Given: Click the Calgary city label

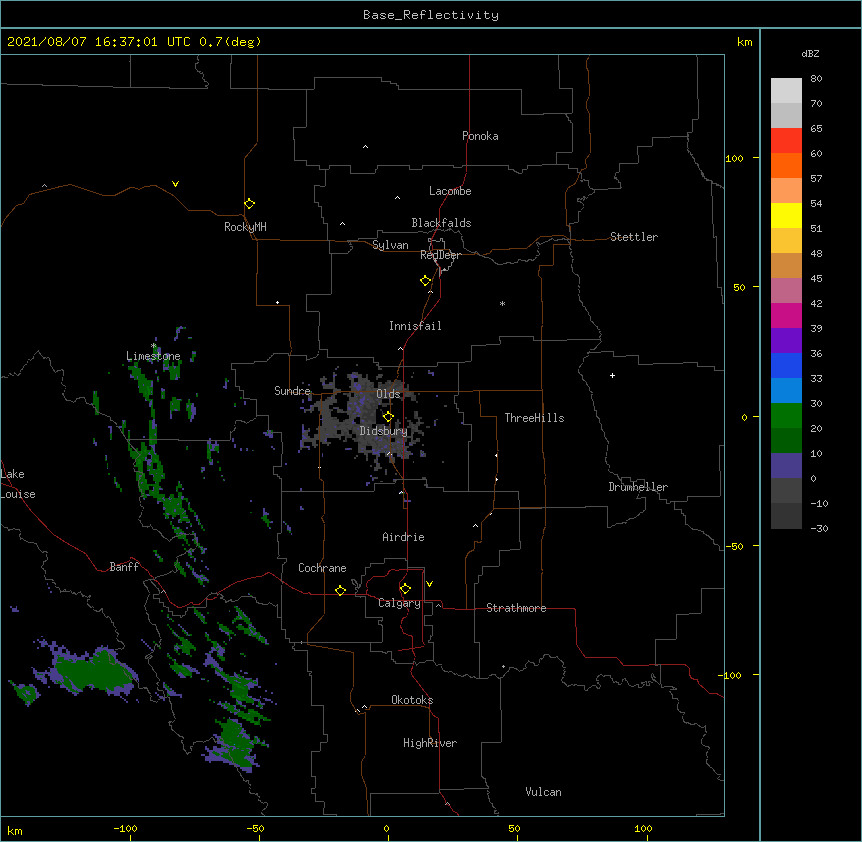Looking at the screenshot, I should tap(399, 603).
